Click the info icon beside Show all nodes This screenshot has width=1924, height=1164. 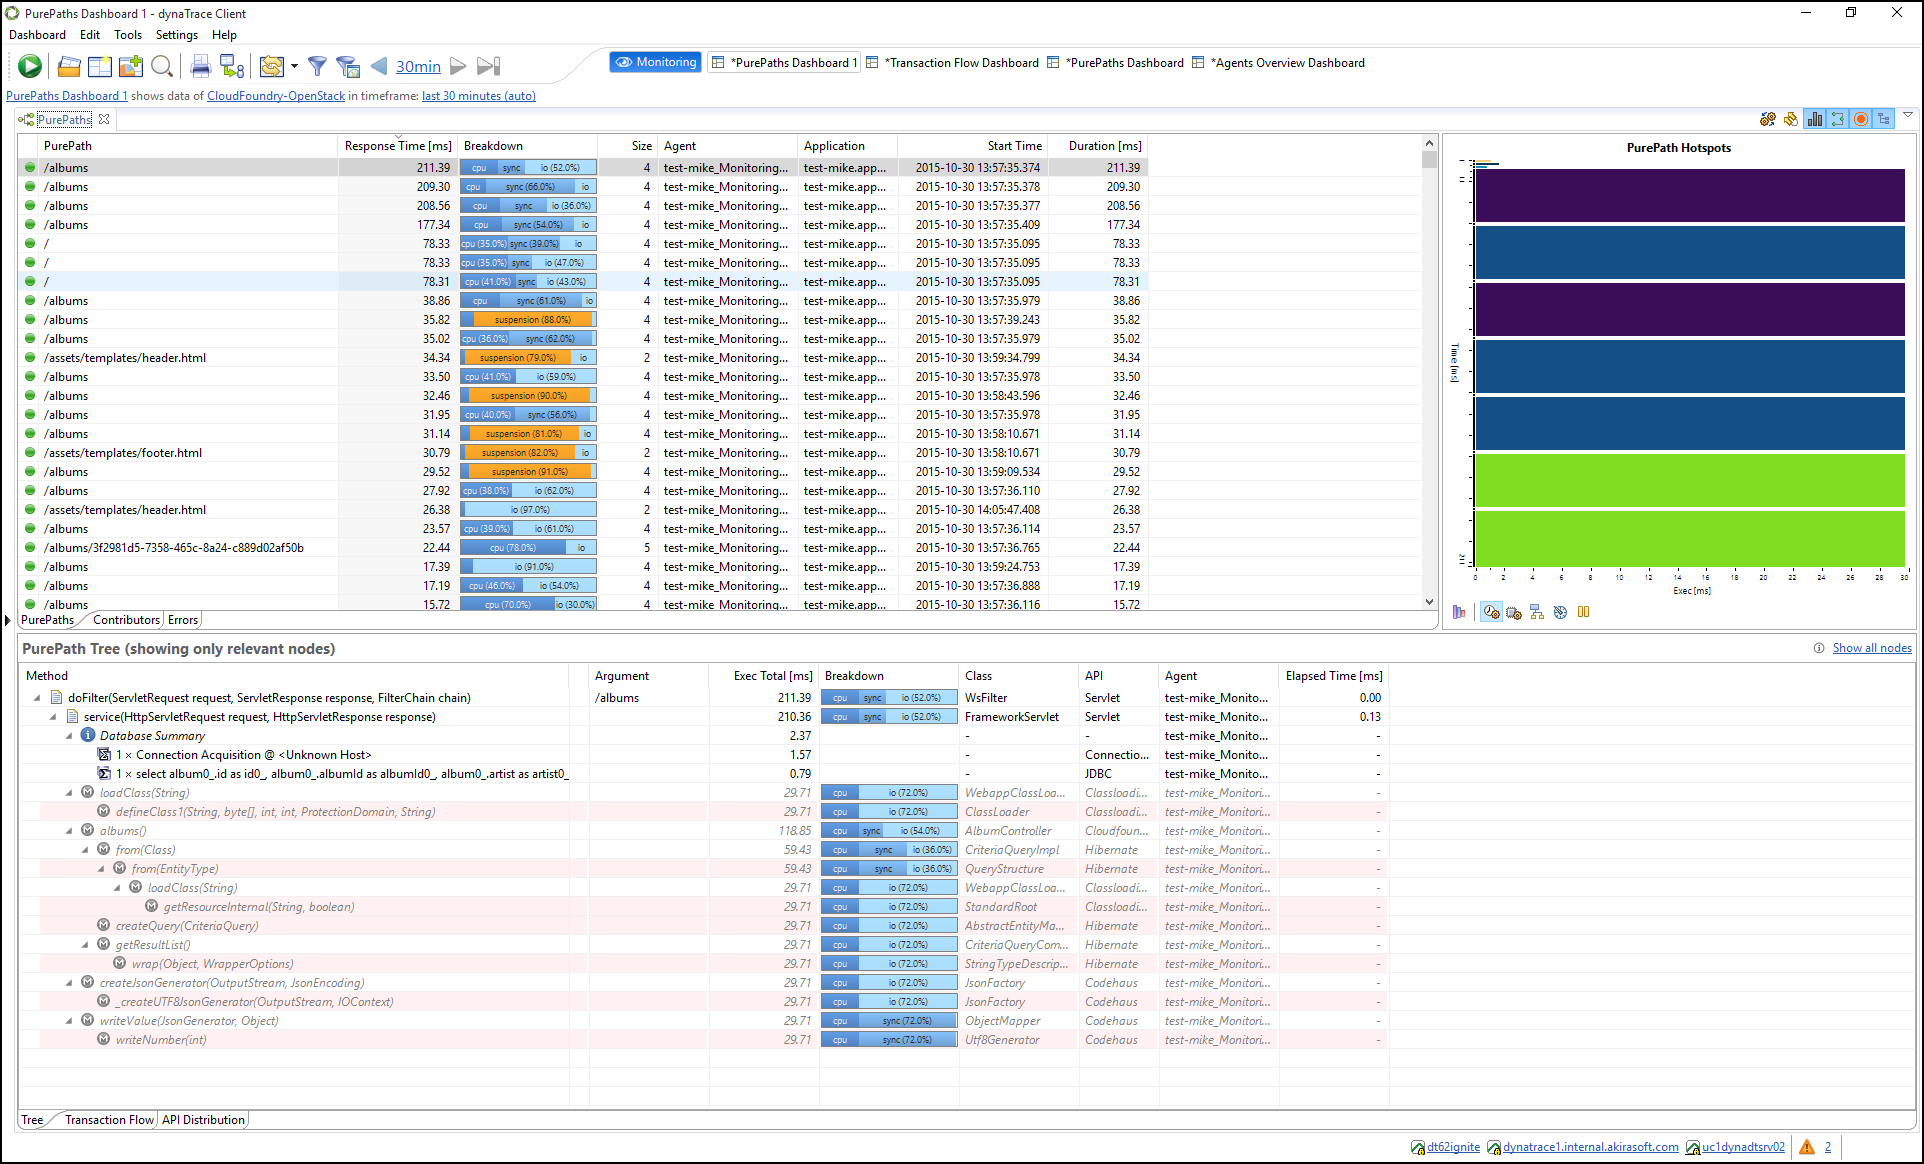point(1819,648)
